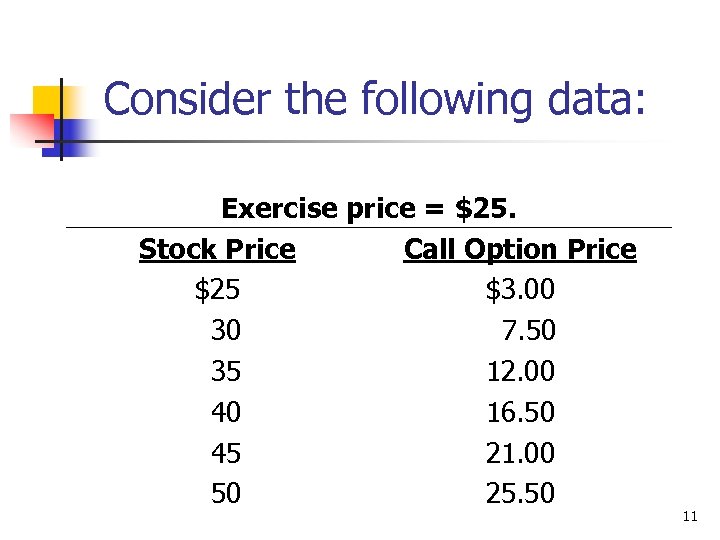Click the "Stock Price" column header

217,249
